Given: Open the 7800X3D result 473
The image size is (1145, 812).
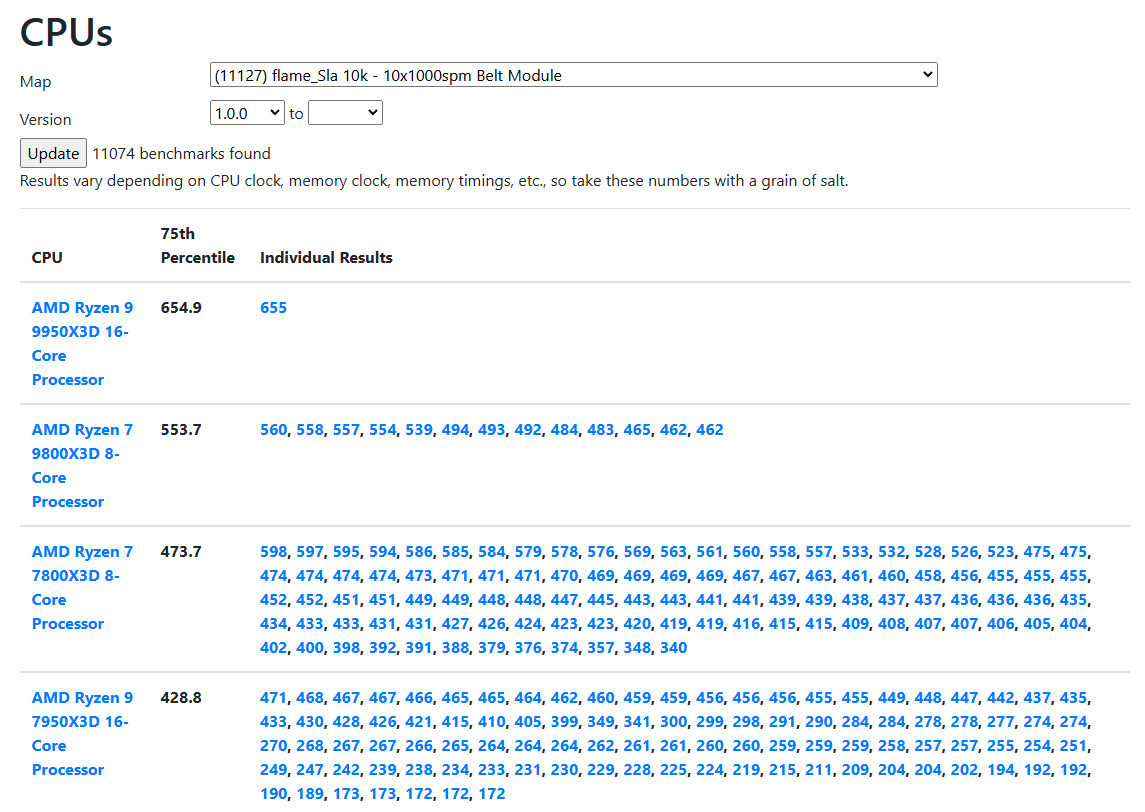Looking at the screenshot, I should (418, 575).
